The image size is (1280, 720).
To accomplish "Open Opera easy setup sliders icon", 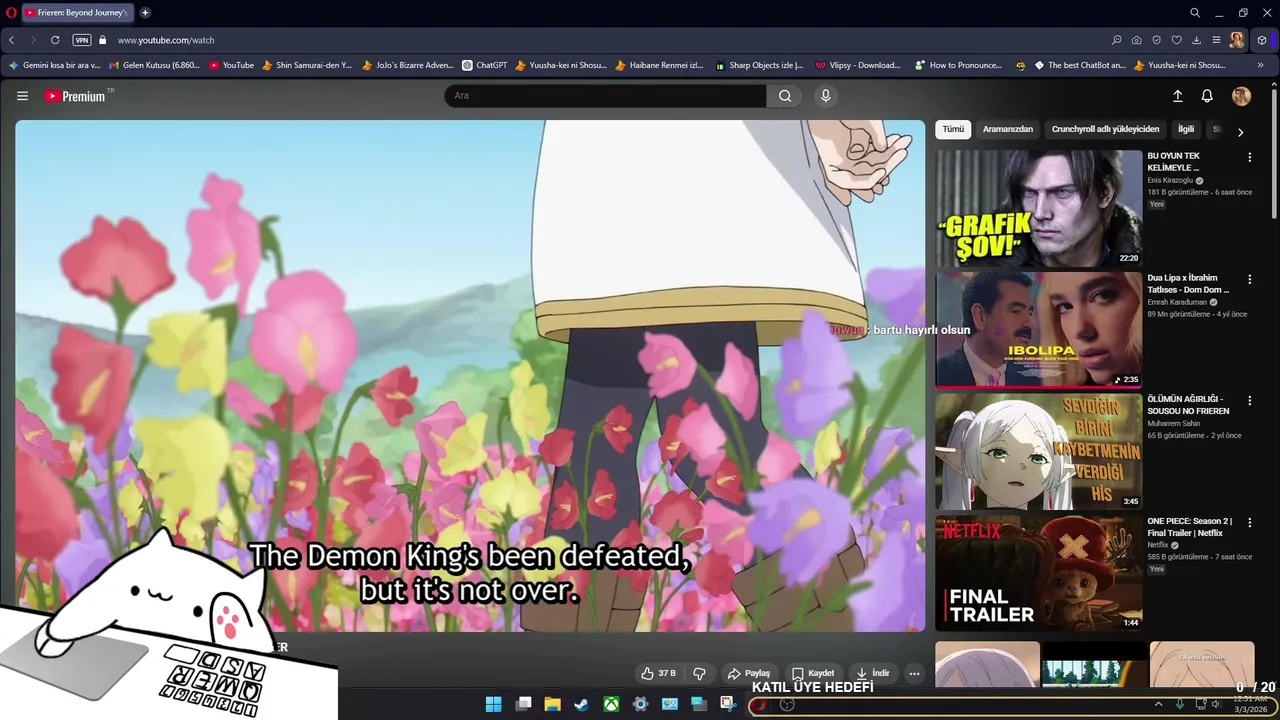I will [x=1217, y=40].
